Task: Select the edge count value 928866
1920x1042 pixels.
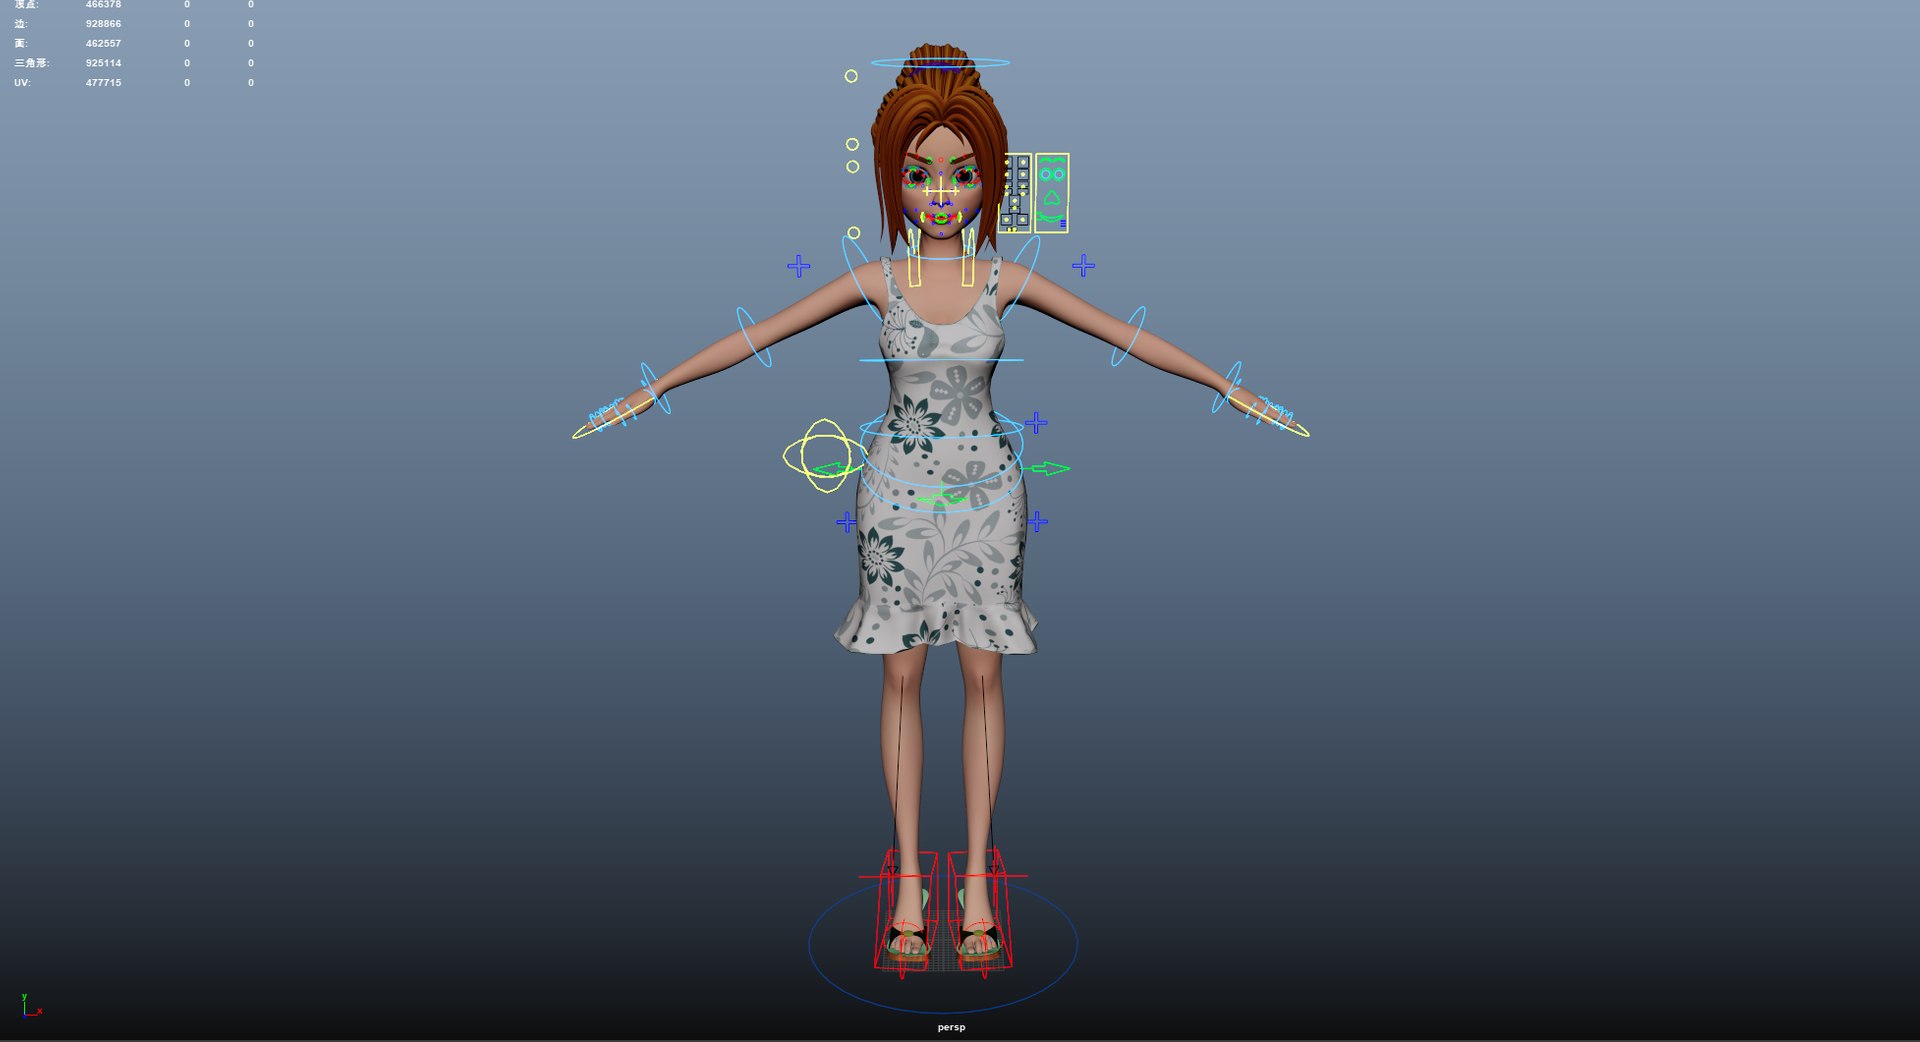Action: tap(103, 23)
